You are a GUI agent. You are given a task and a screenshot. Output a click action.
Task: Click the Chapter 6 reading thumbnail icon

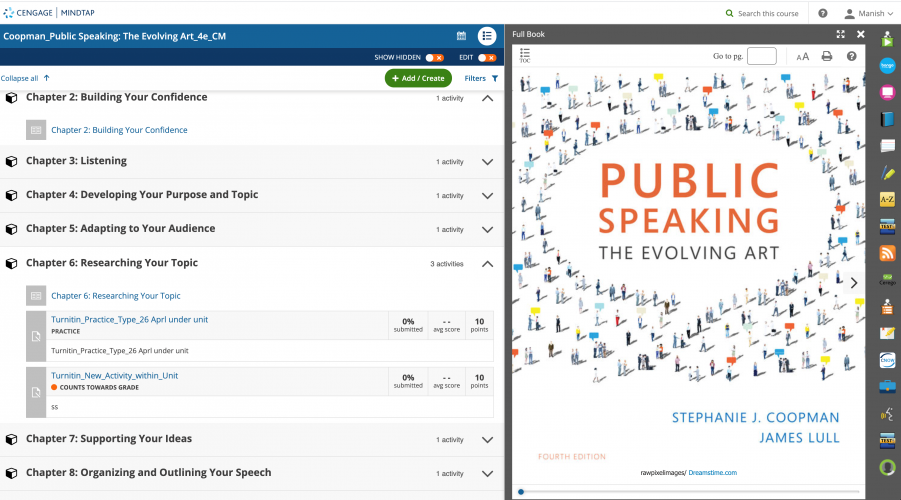point(36,295)
